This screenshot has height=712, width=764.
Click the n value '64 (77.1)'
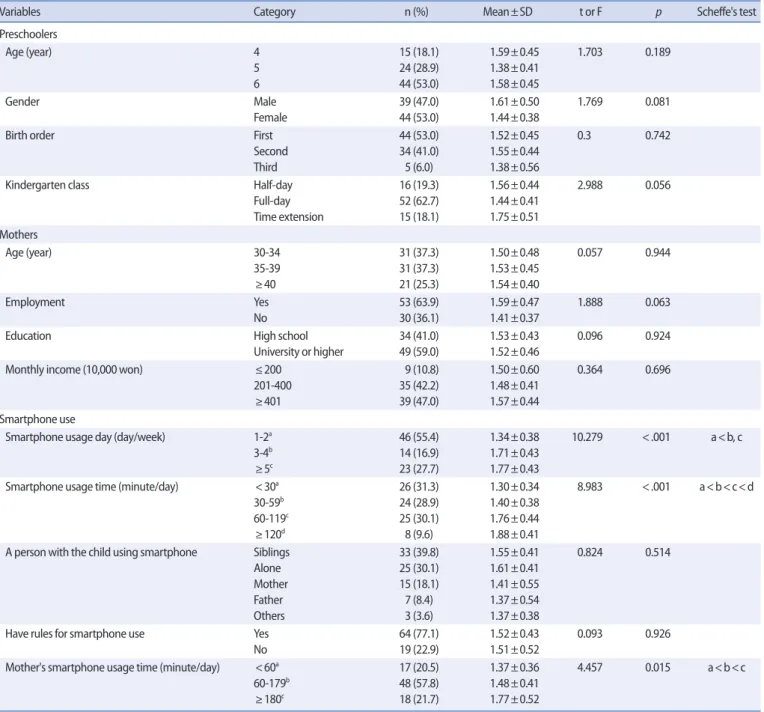[x=419, y=634]
